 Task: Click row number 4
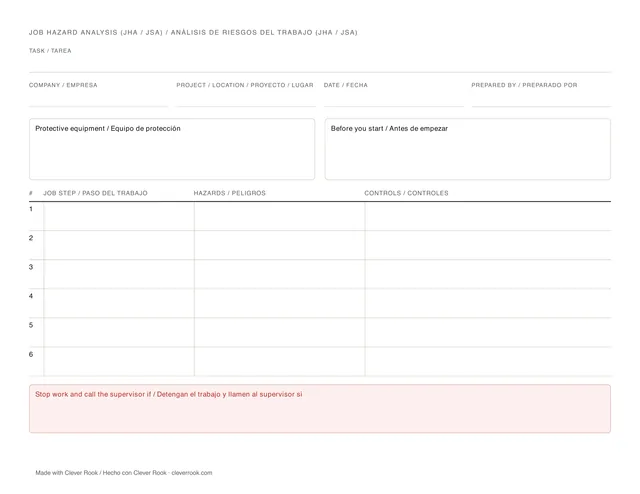[31, 296]
